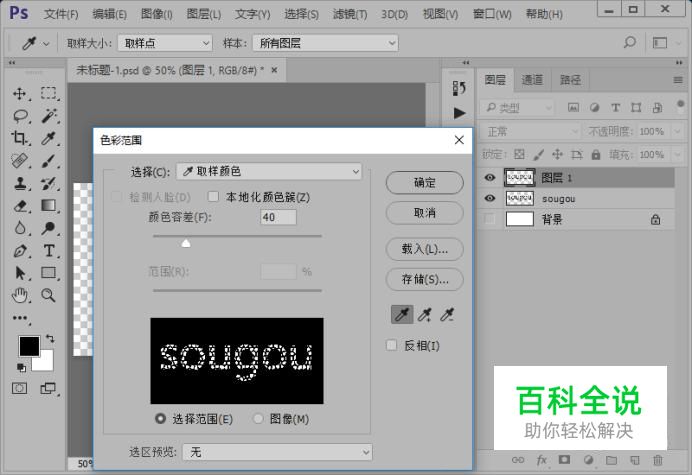Select the Healing Brush tool
692x475 pixels.
click(19, 161)
